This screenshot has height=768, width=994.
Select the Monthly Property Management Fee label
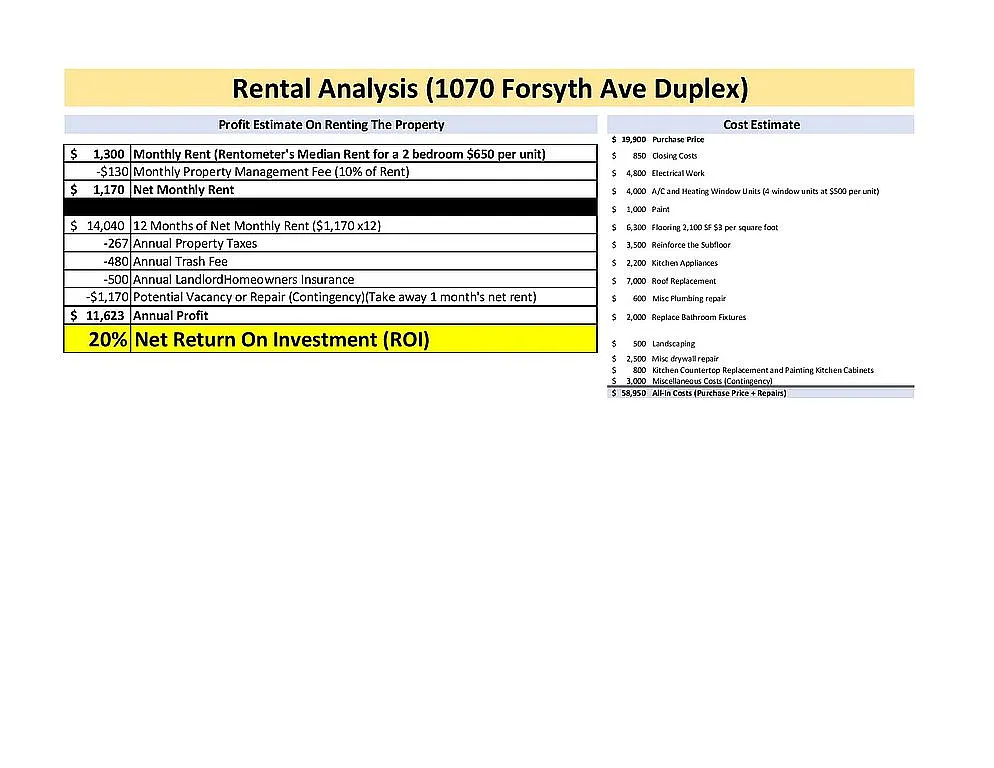pyautogui.click(x=271, y=172)
